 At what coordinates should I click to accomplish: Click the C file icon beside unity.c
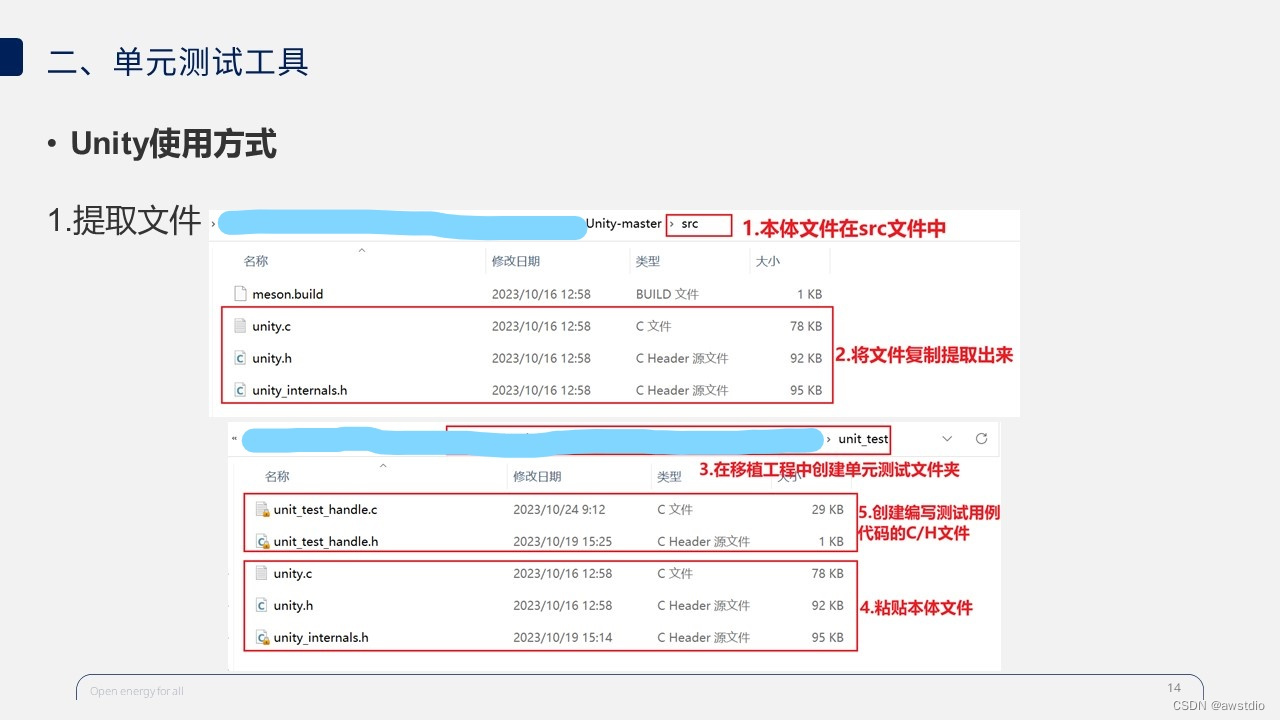pos(240,325)
